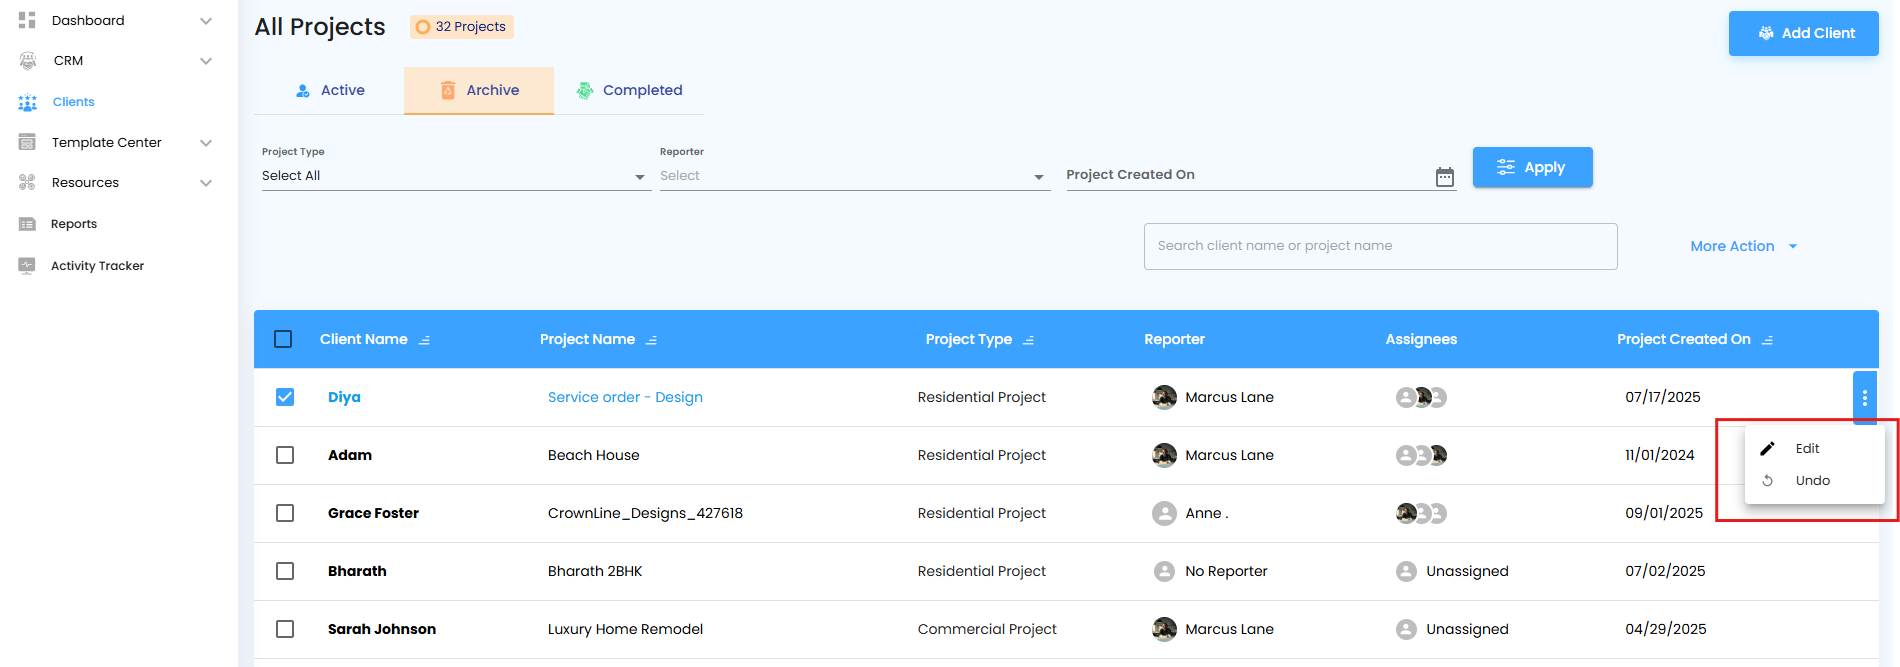Open the Service order - Design project link
The width and height of the screenshot is (1900, 667).
coord(625,397)
